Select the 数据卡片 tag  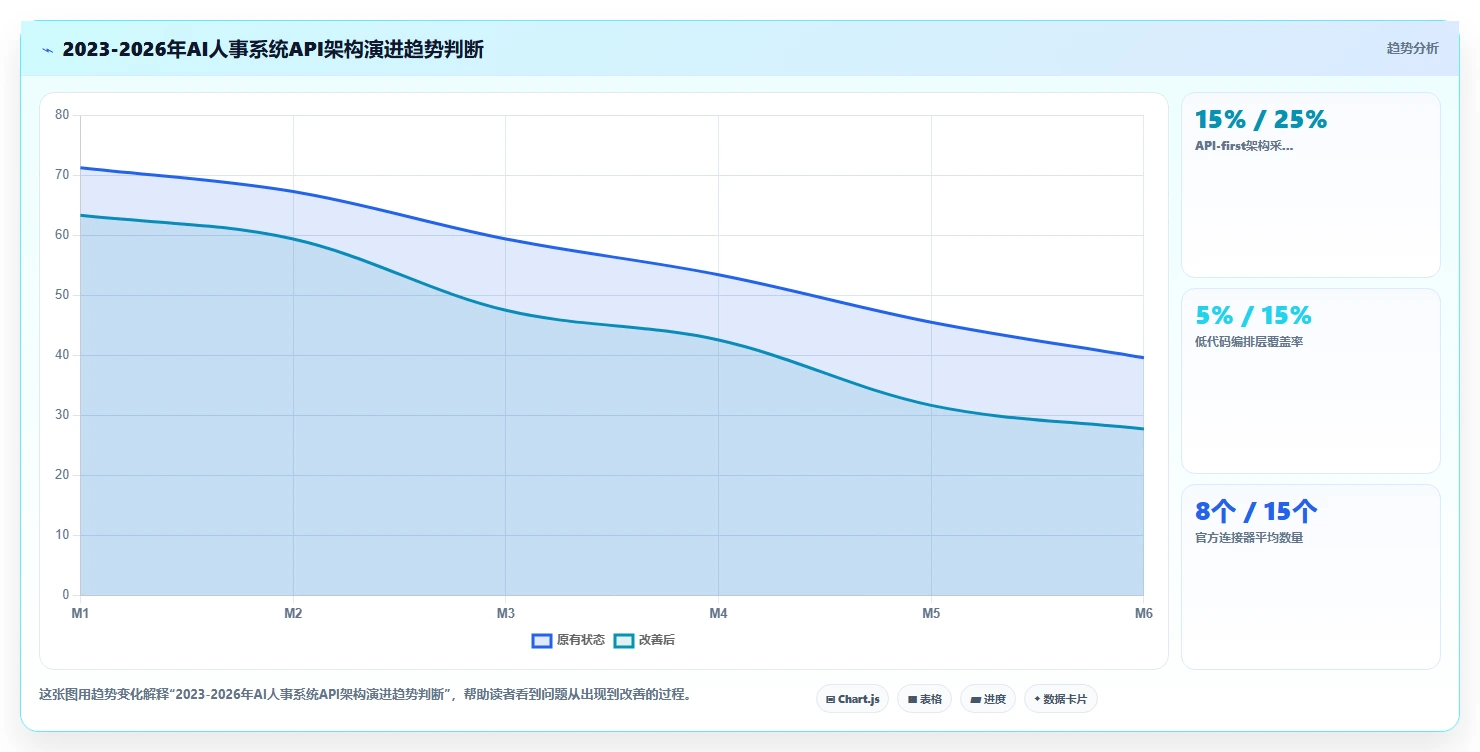(1060, 699)
